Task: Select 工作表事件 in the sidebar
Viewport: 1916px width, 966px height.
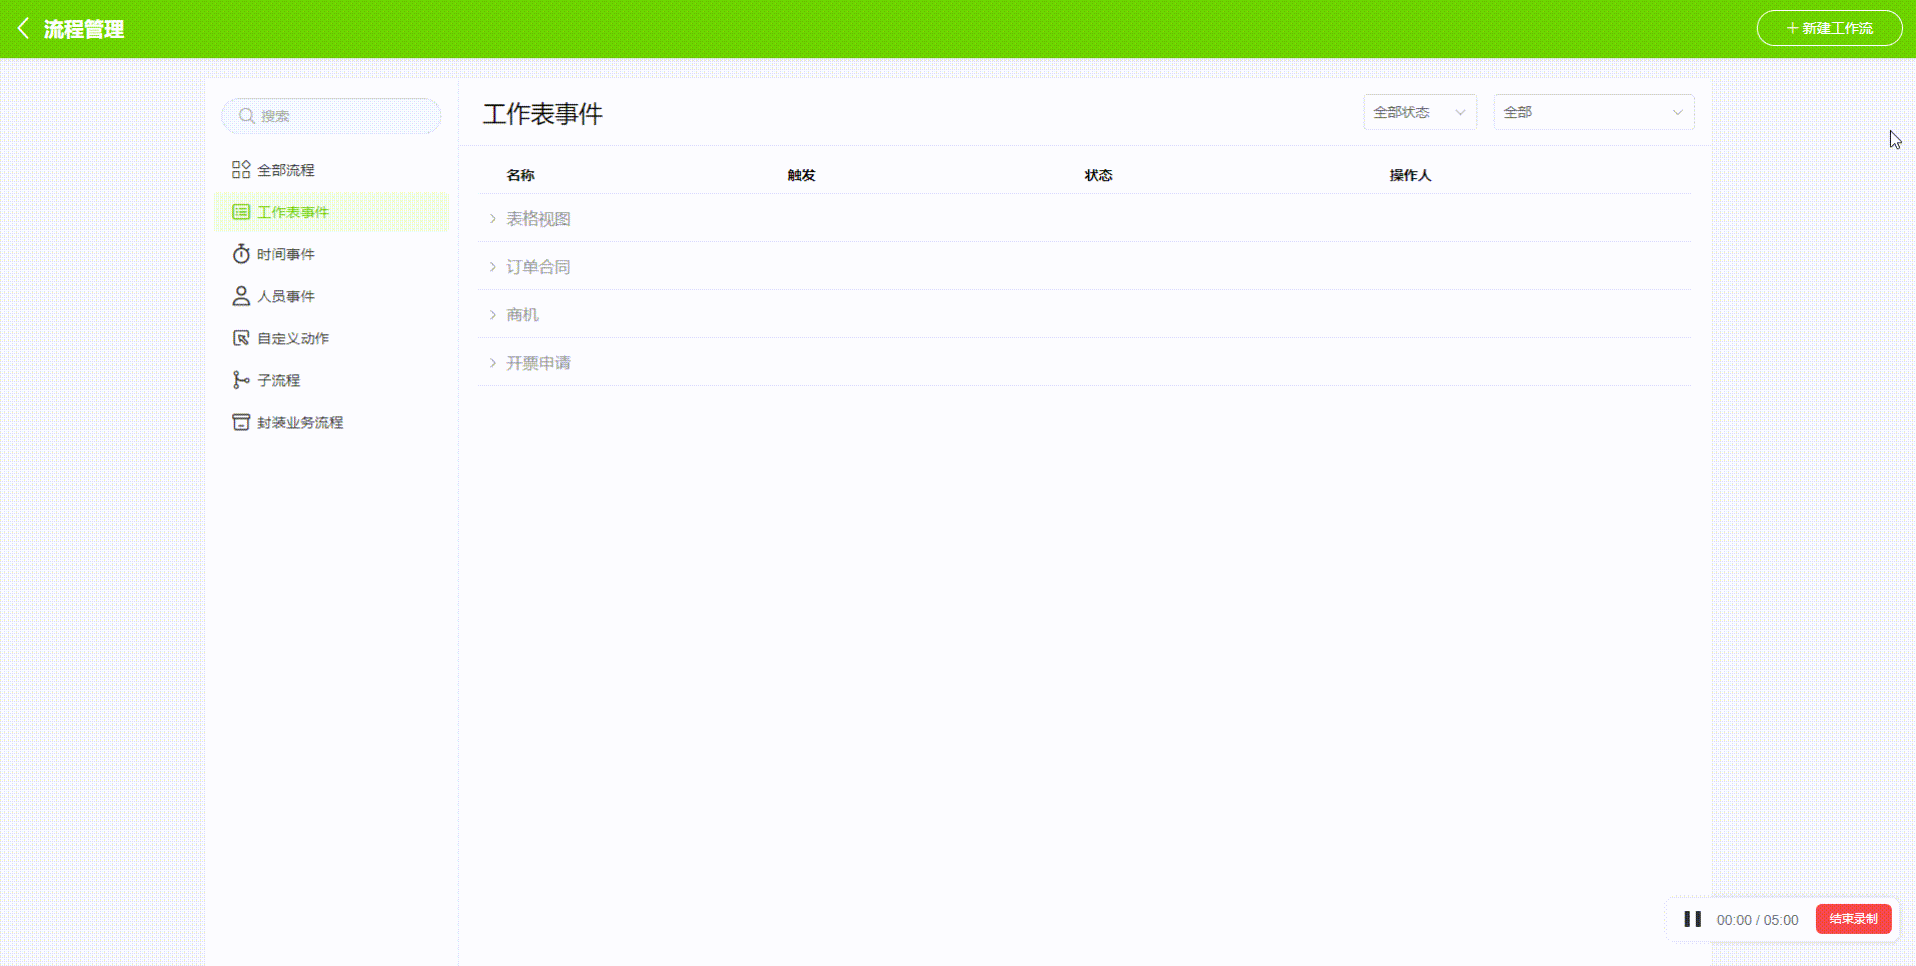Action: click(331, 212)
